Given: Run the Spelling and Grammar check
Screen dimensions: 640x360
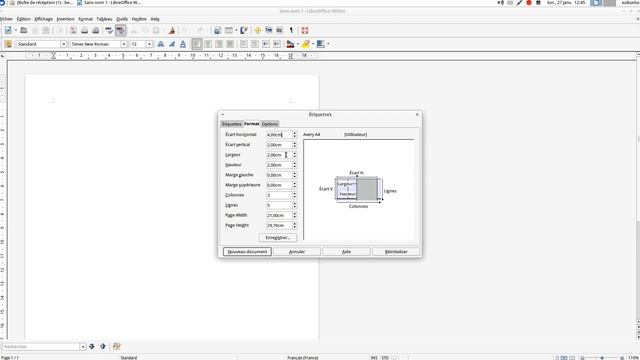Looking at the screenshot, I should tap(109, 31).
